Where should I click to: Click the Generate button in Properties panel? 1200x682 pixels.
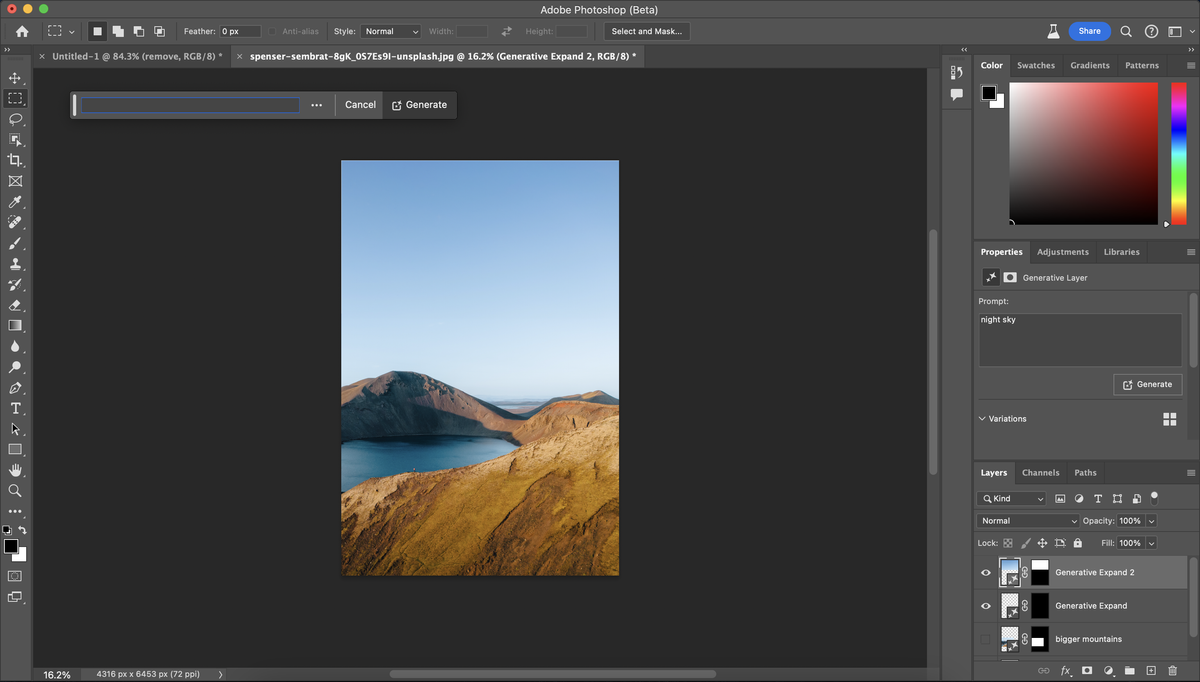click(1147, 384)
